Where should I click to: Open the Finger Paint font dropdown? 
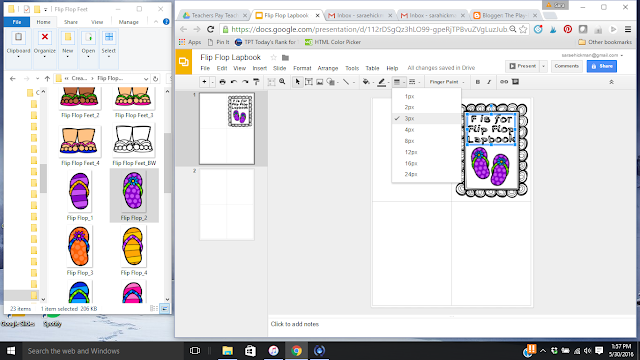447,82
